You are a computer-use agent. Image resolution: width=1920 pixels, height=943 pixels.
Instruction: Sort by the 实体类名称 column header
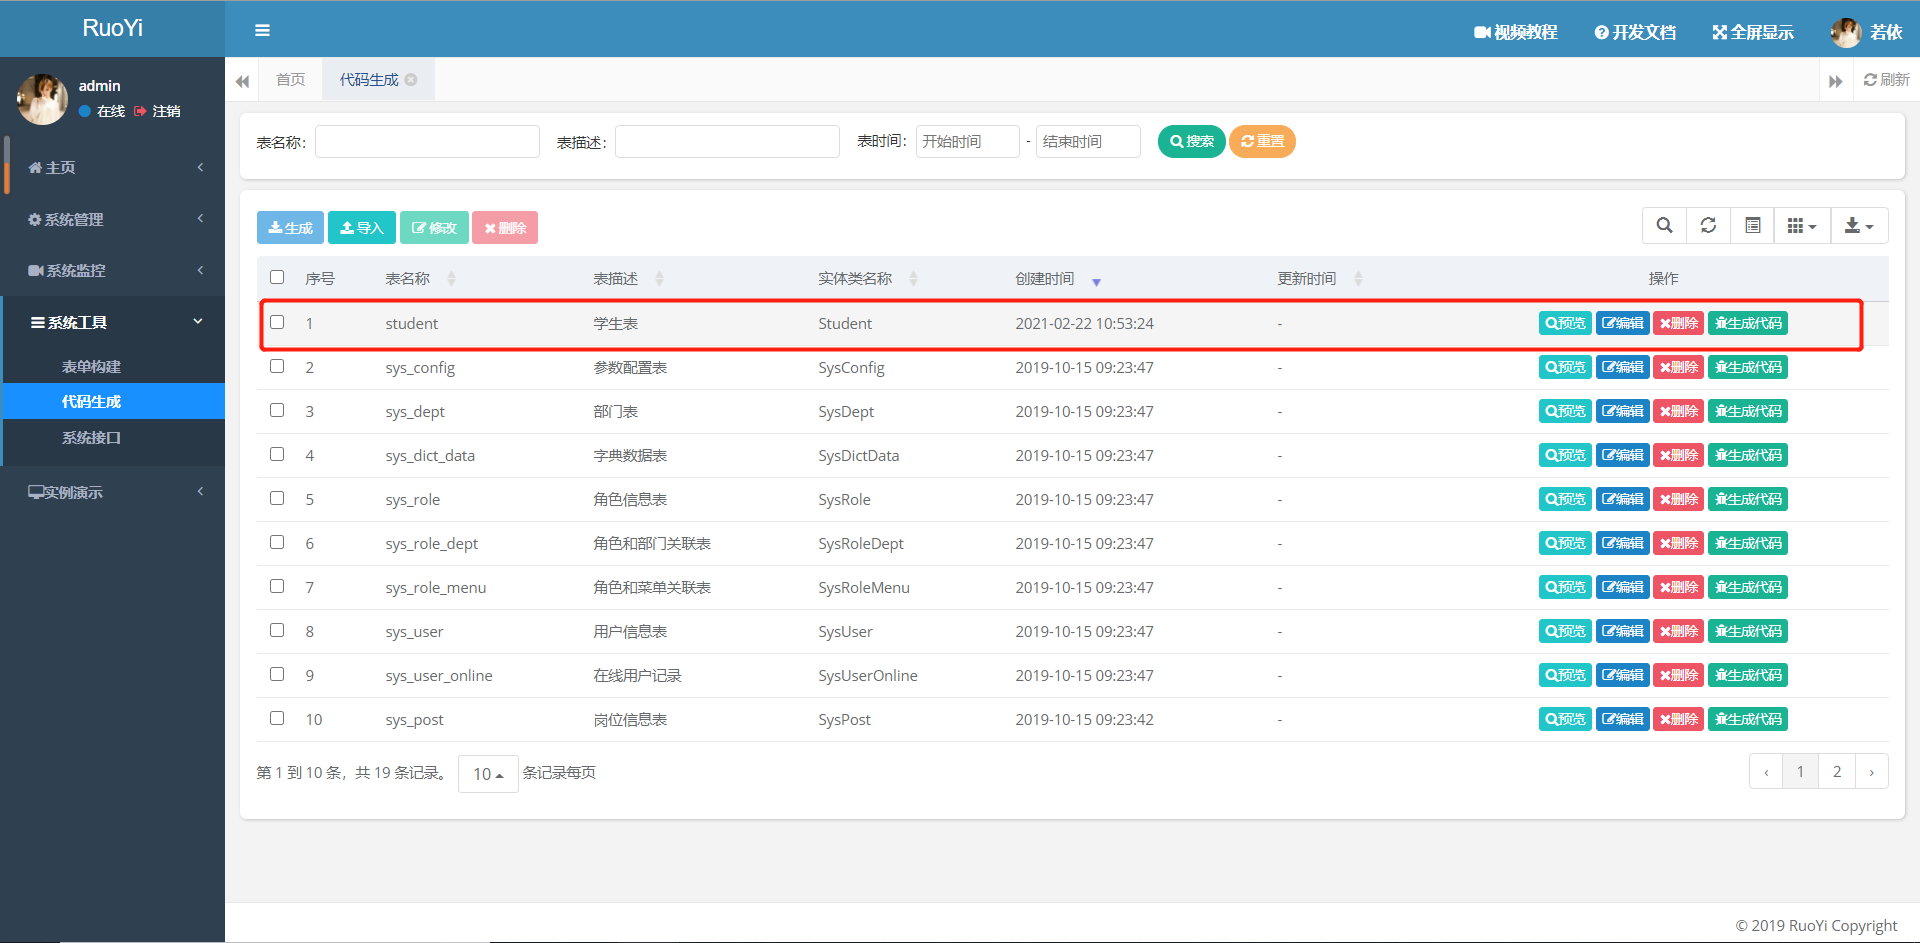pyautogui.click(x=867, y=279)
